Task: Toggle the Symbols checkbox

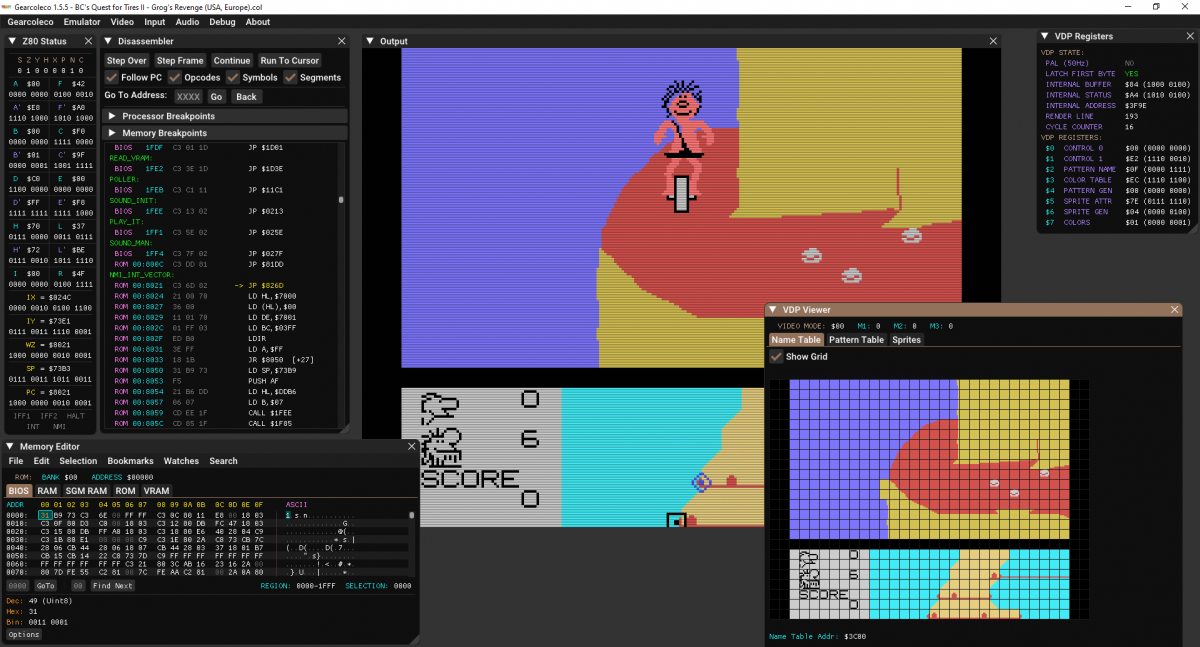Action: coord(233,77)
